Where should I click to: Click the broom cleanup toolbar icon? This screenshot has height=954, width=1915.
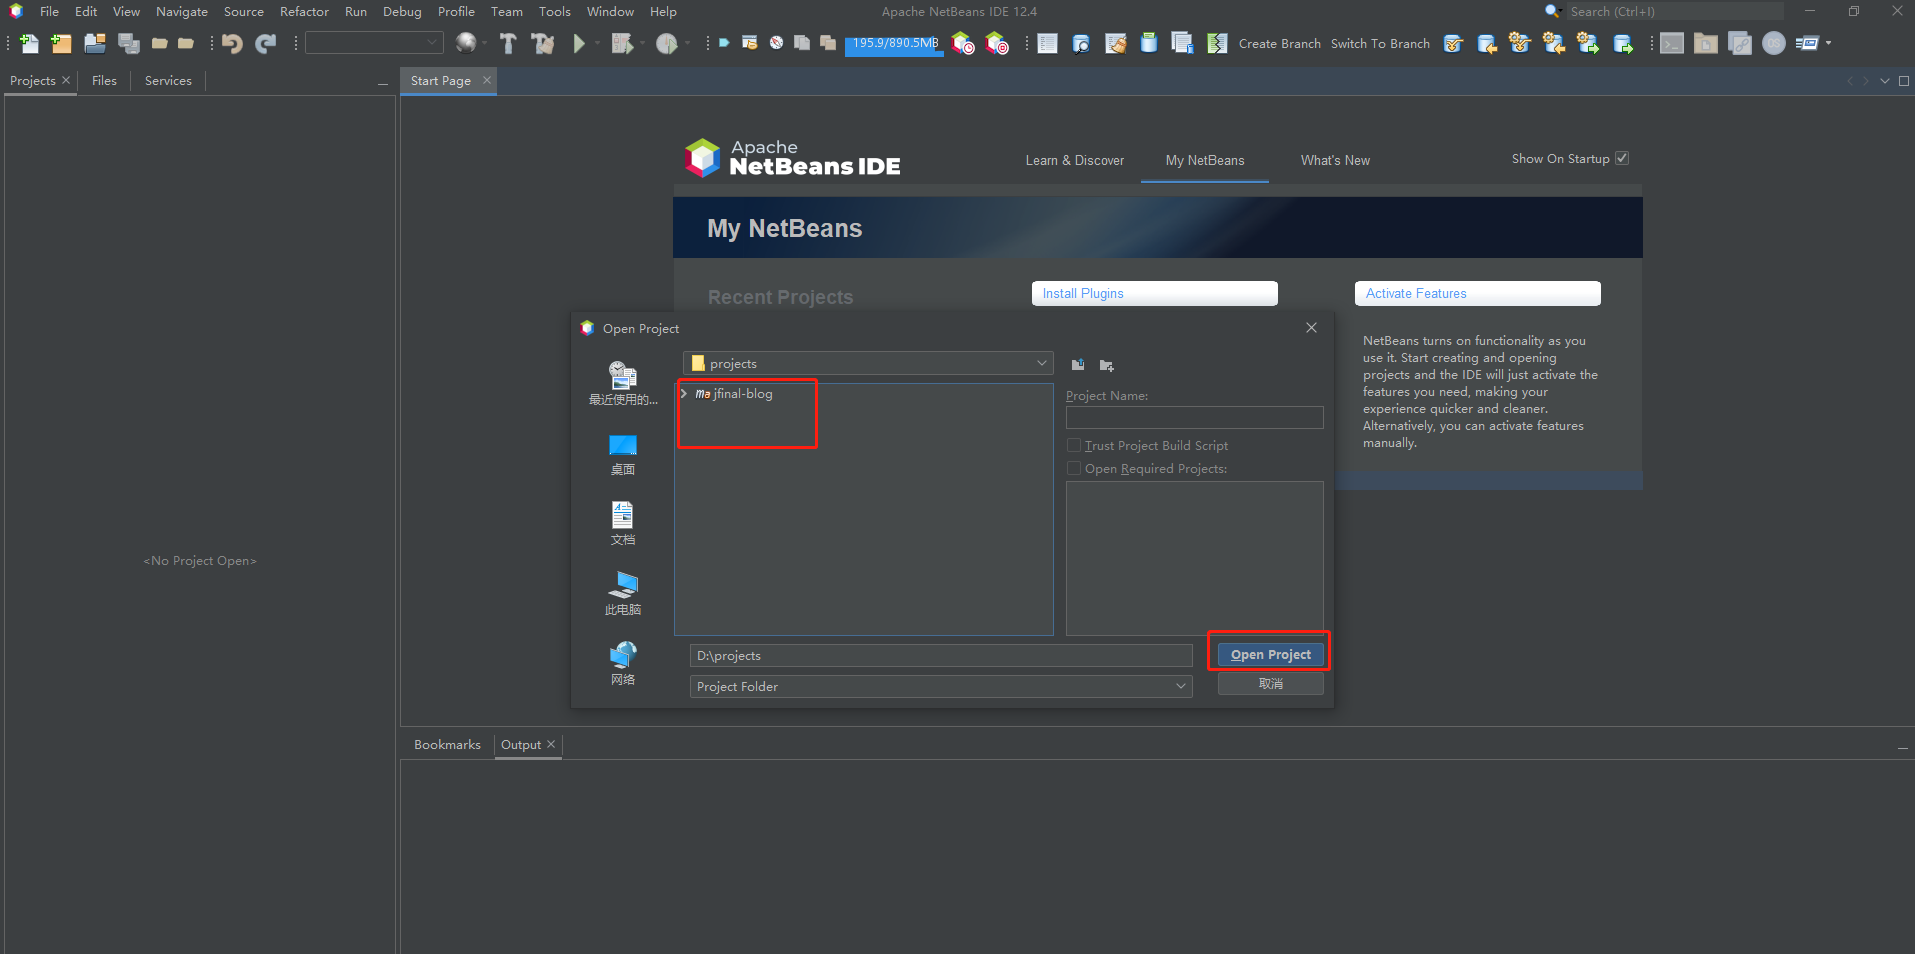coord(1116,43)
